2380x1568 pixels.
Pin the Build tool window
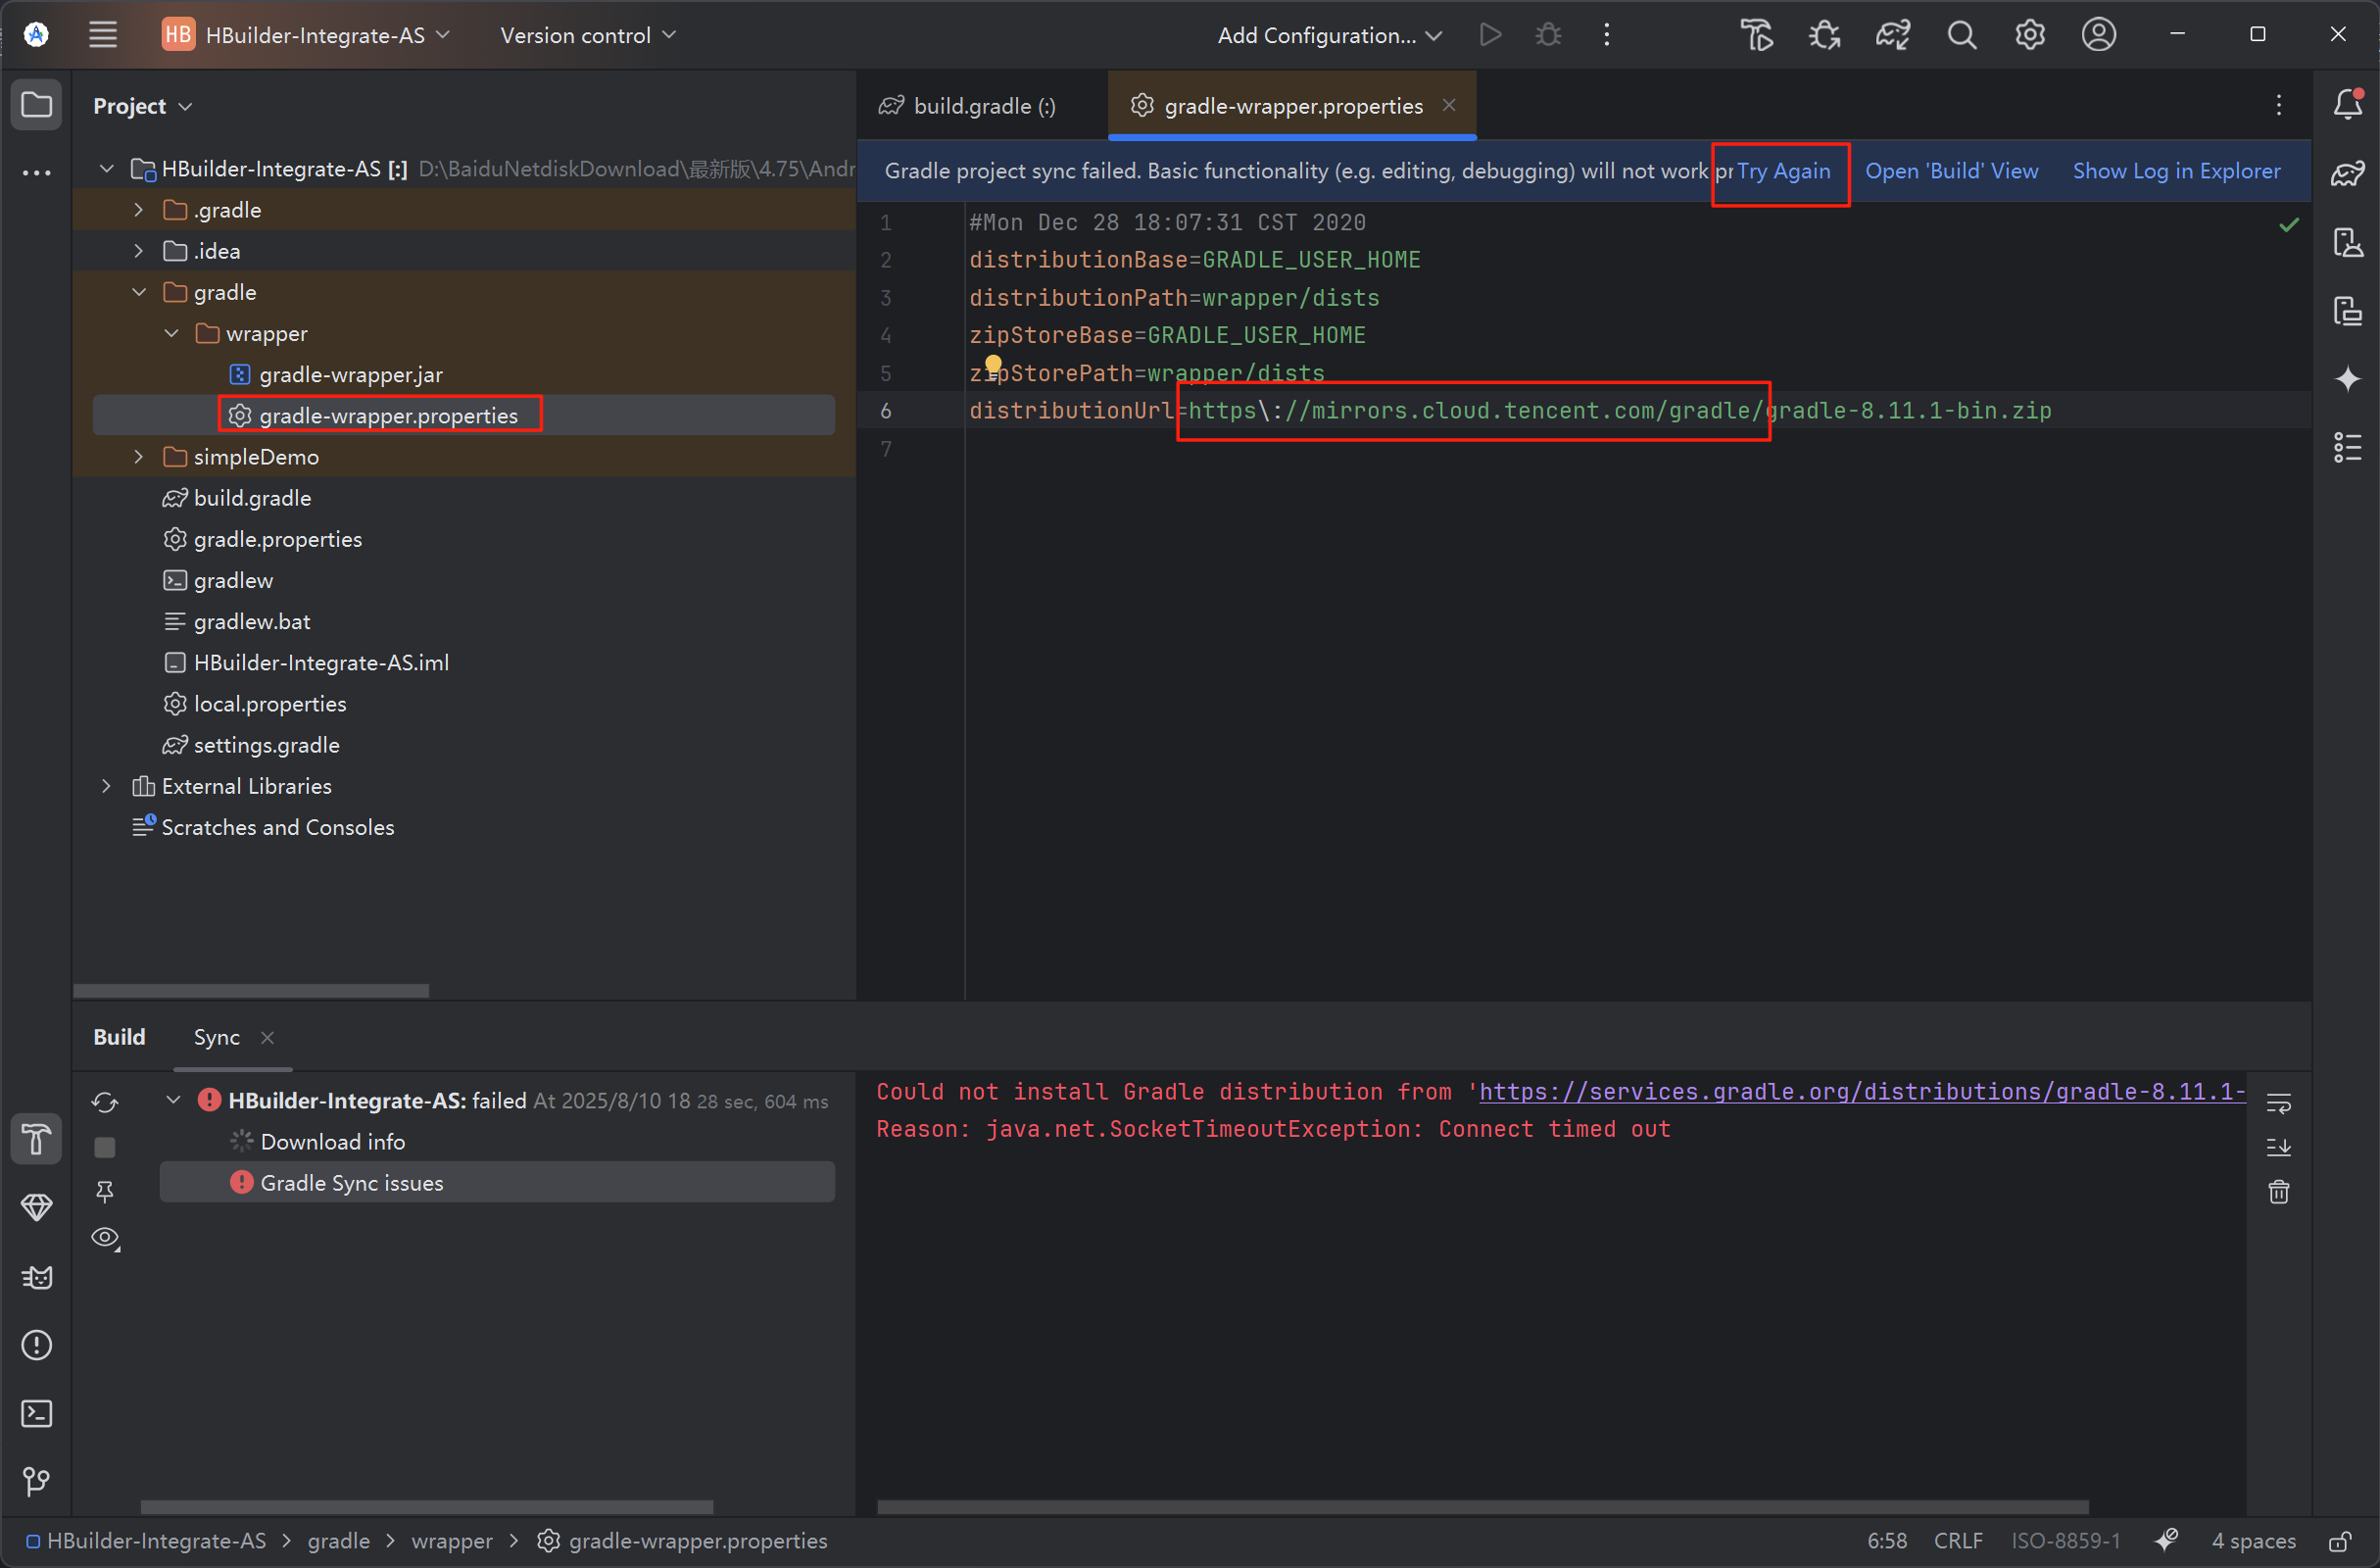tap(105, 1190)
